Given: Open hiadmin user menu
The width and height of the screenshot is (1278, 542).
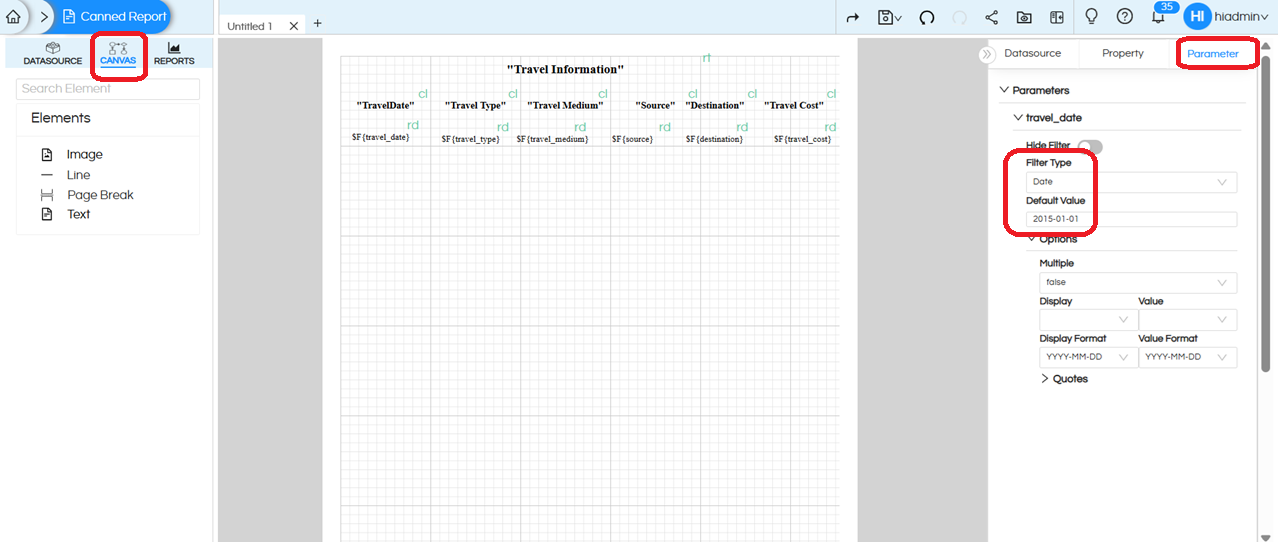Looking at the screenshot, I should click(x=1241, y=18).
